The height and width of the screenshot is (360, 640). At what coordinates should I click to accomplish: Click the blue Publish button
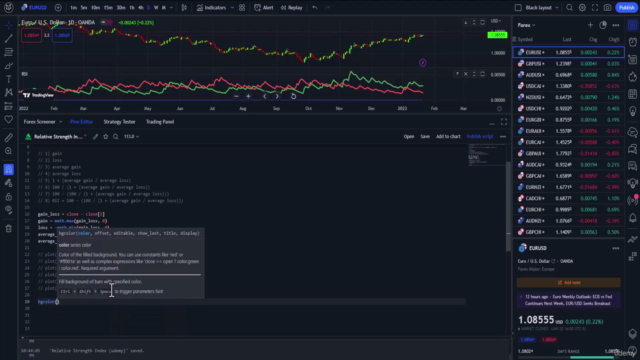(x=627, y=7)
